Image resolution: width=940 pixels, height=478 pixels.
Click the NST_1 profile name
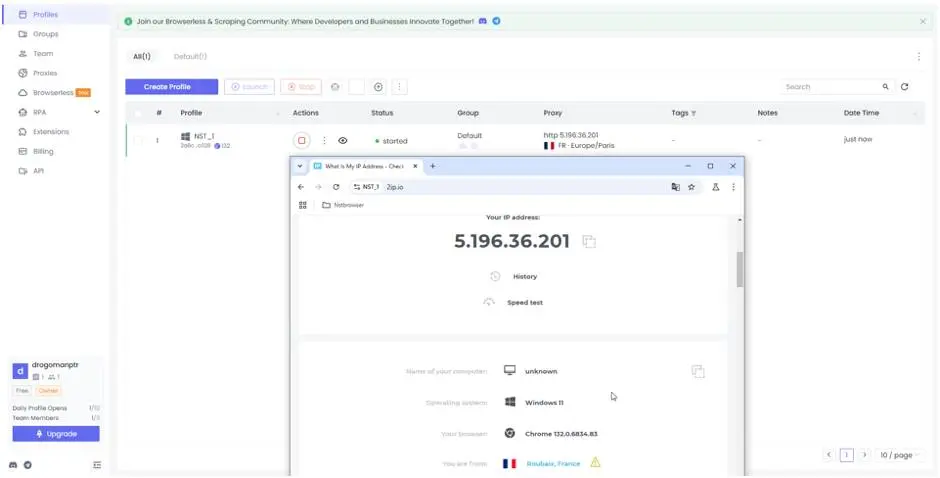(x=204, y=136)
